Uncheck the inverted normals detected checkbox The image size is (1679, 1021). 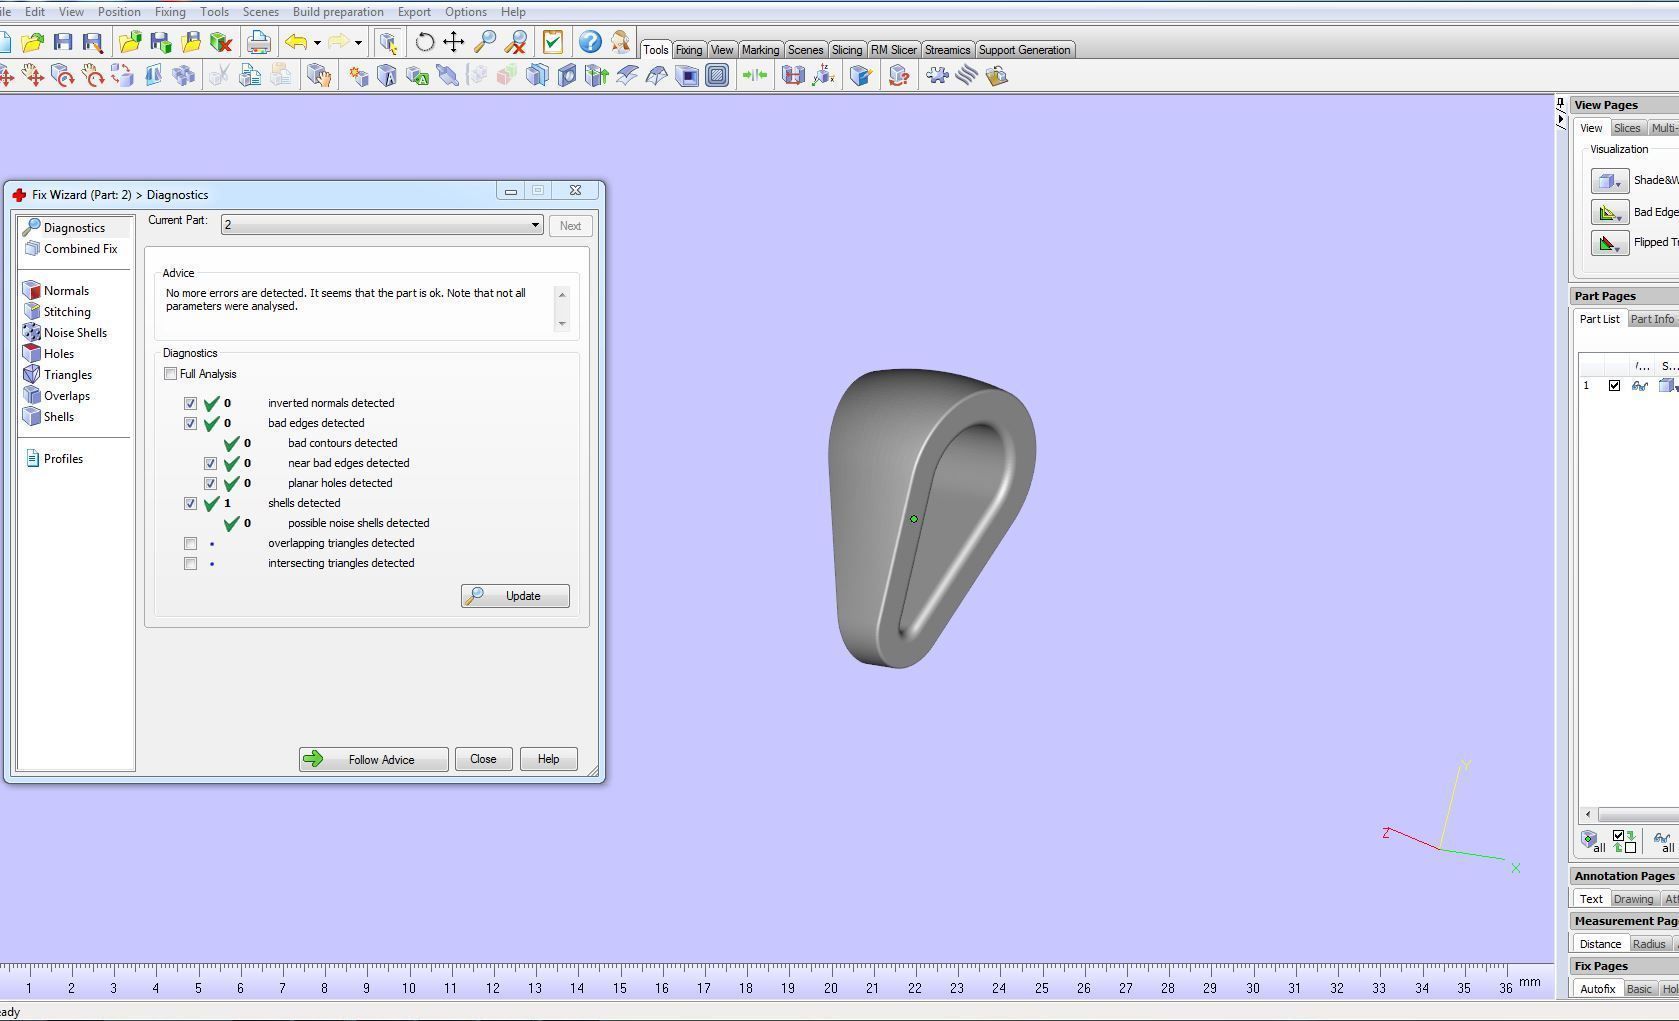coord(190,404)
